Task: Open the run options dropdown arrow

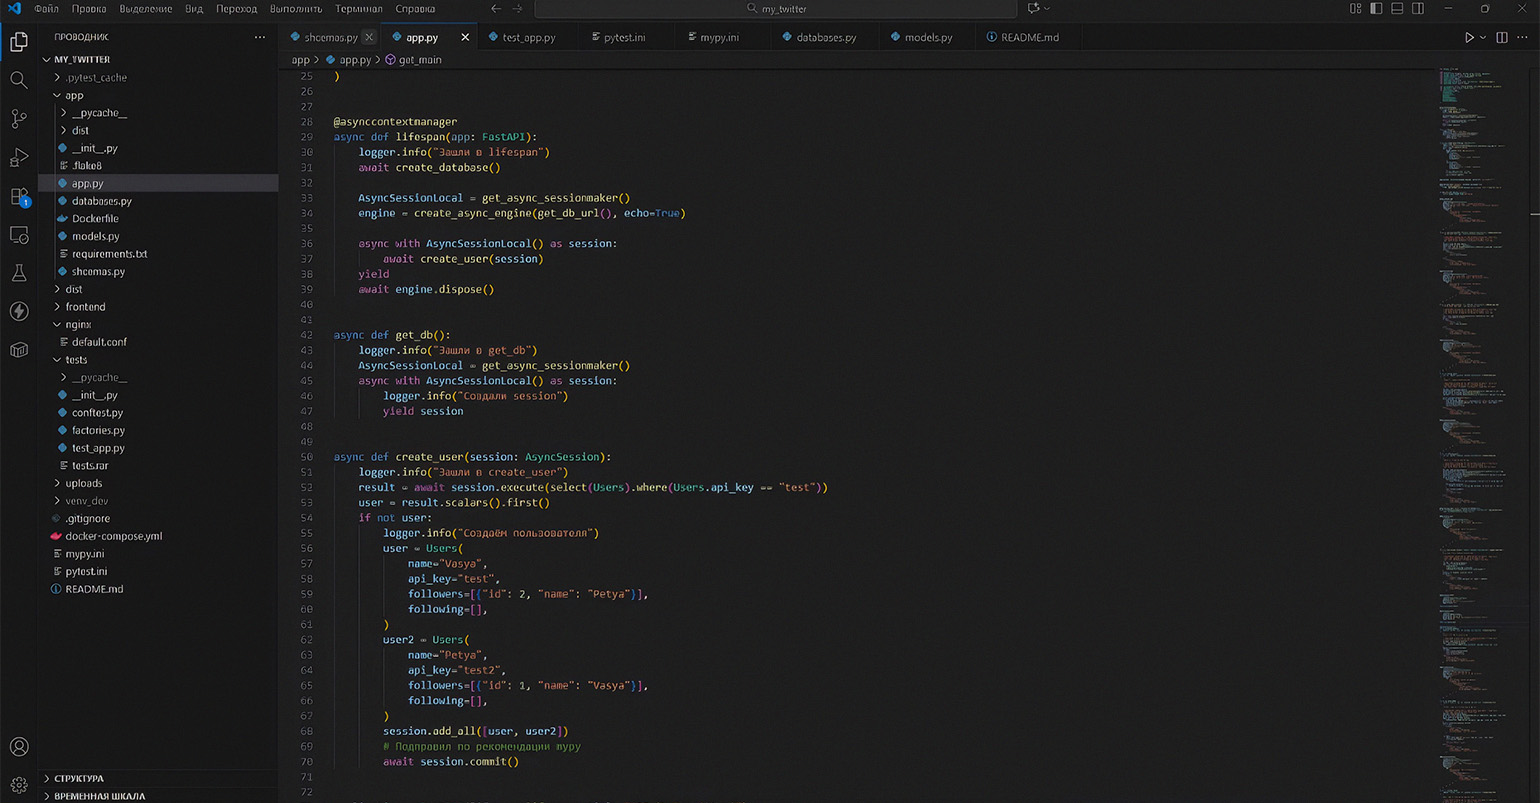Action: (x=1483, y=37)
